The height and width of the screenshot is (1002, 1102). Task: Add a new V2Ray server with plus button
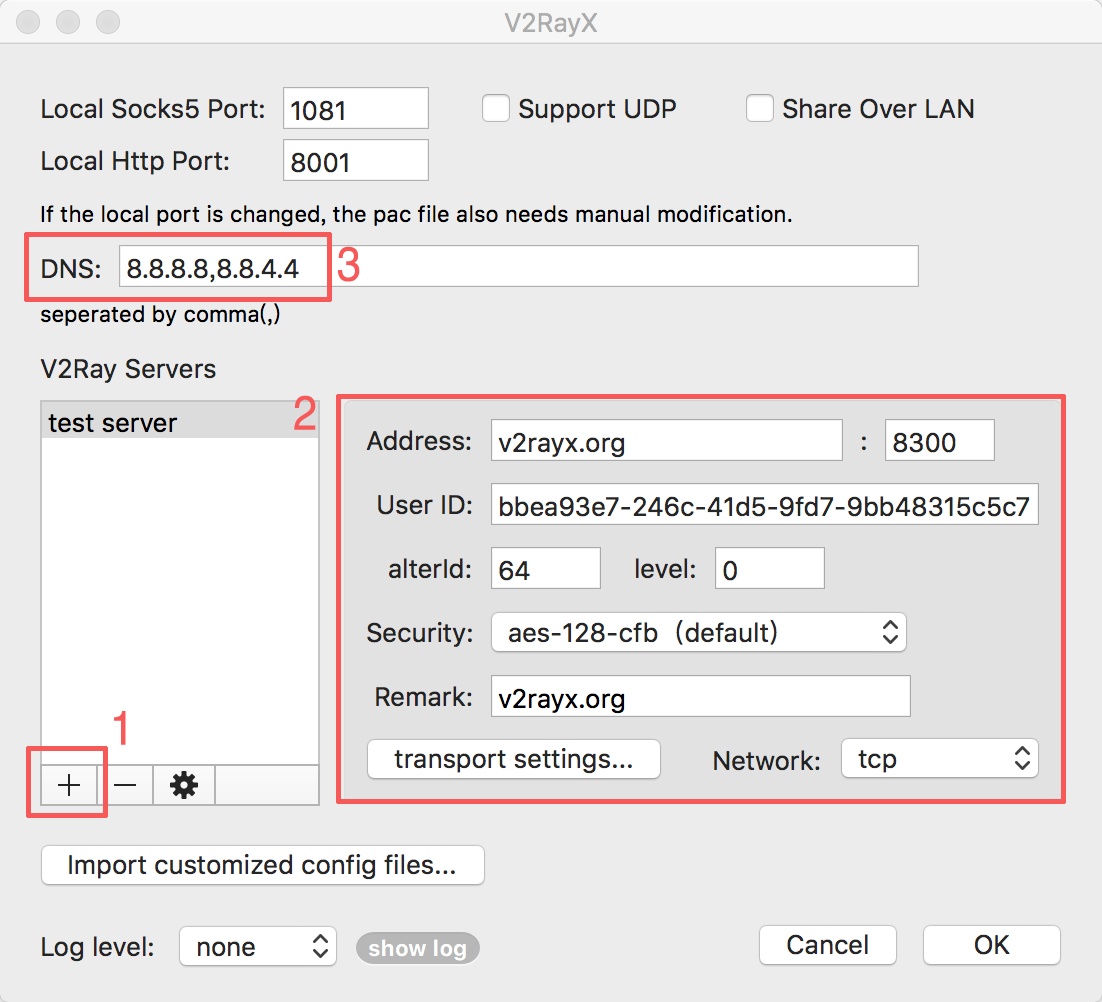point(68,785)
